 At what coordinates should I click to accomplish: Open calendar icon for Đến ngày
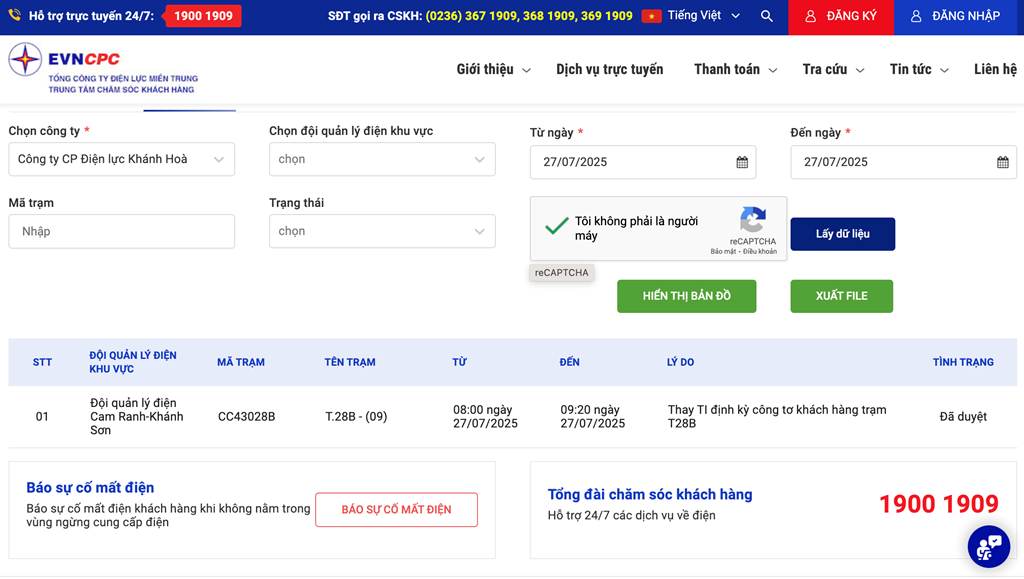(x=1002, y=162)
